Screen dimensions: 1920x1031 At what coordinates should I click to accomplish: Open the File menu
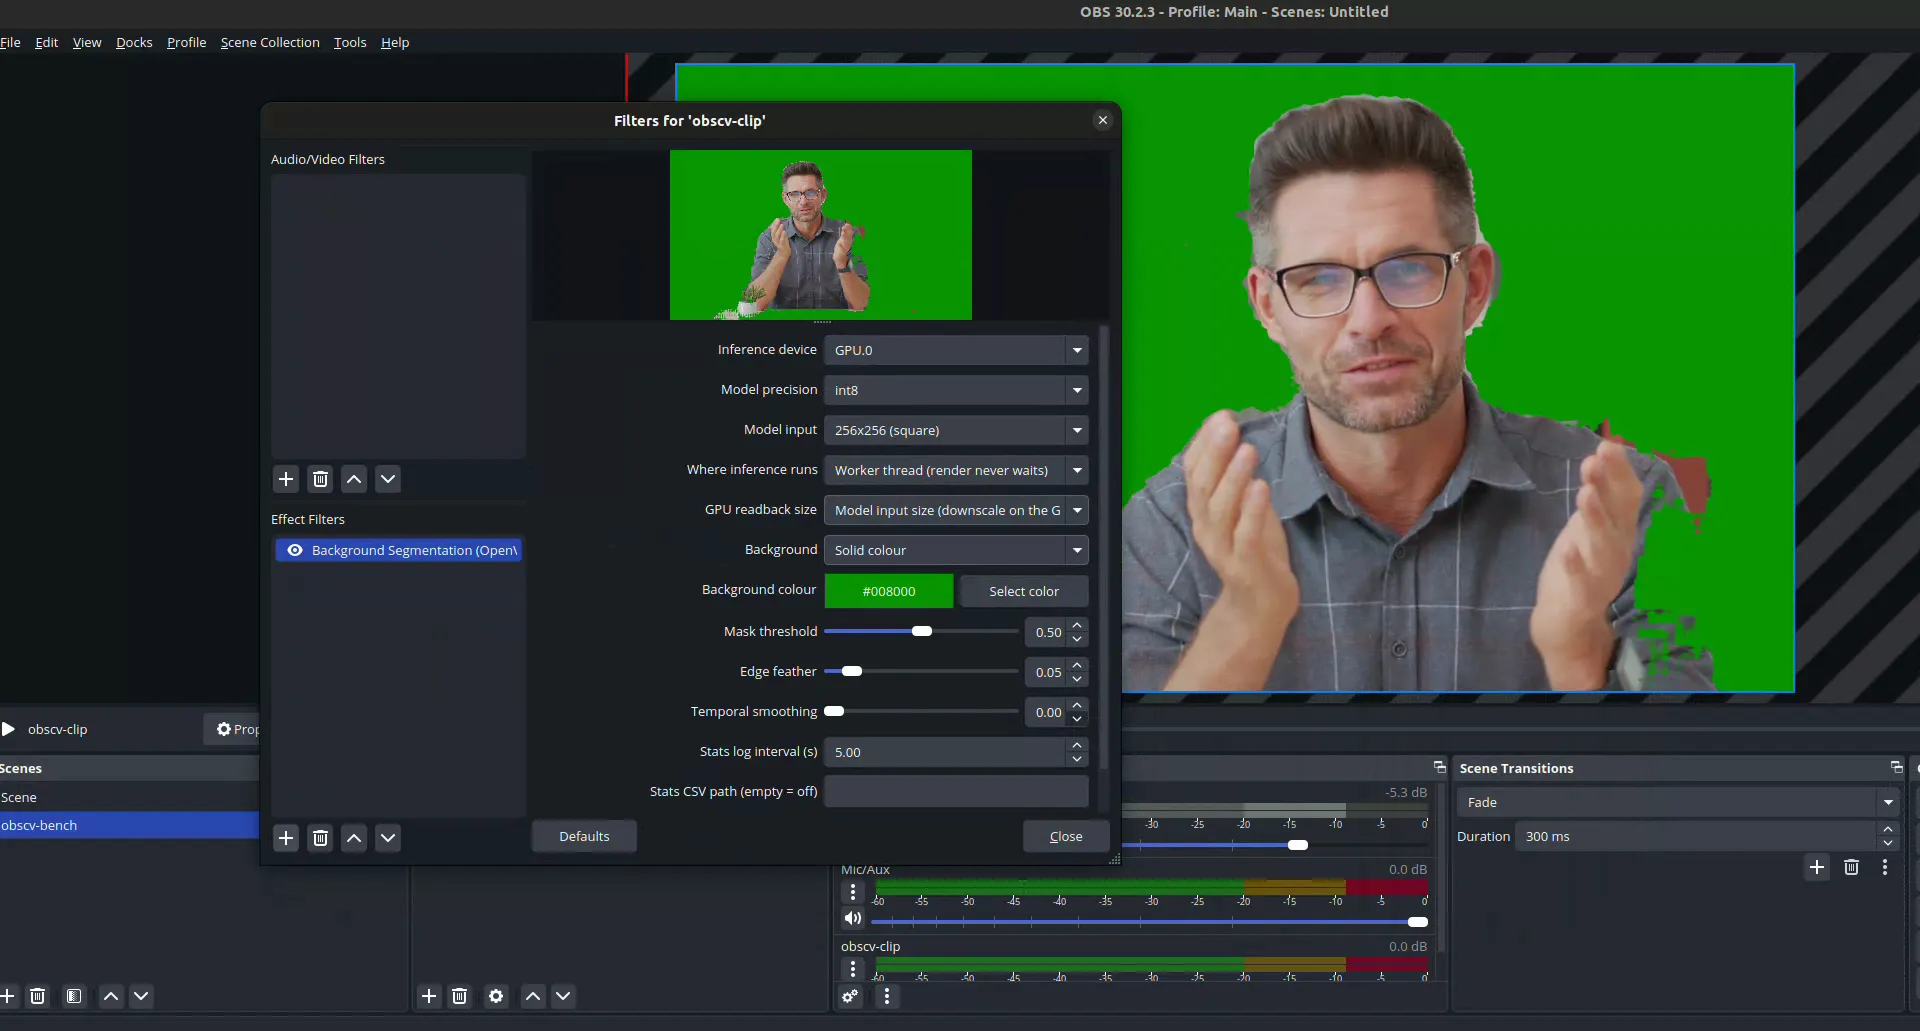[10, 42]
